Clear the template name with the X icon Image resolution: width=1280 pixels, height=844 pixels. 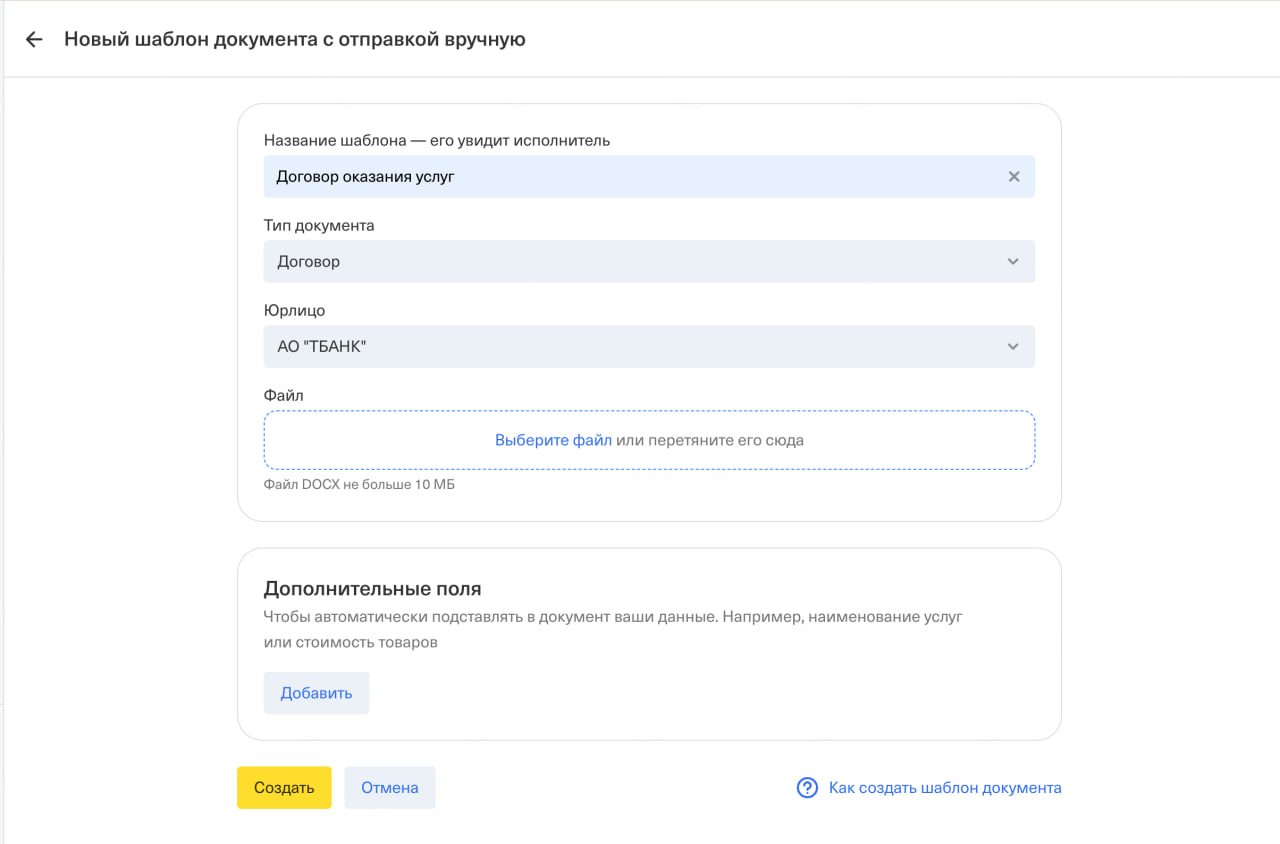coord(1013,177)
